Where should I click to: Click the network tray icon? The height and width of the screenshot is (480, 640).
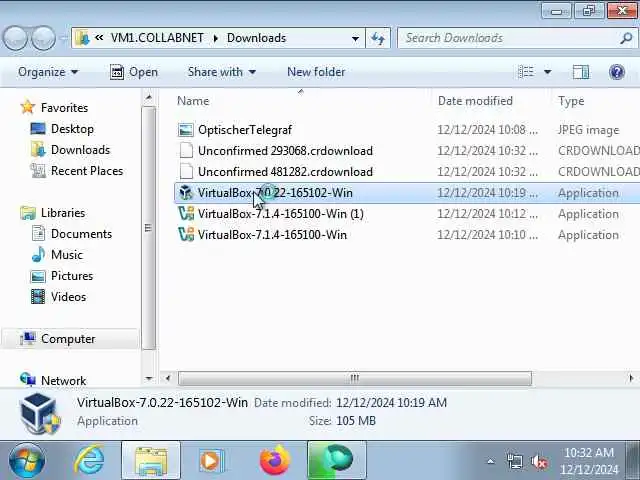[x=515, y=462]
